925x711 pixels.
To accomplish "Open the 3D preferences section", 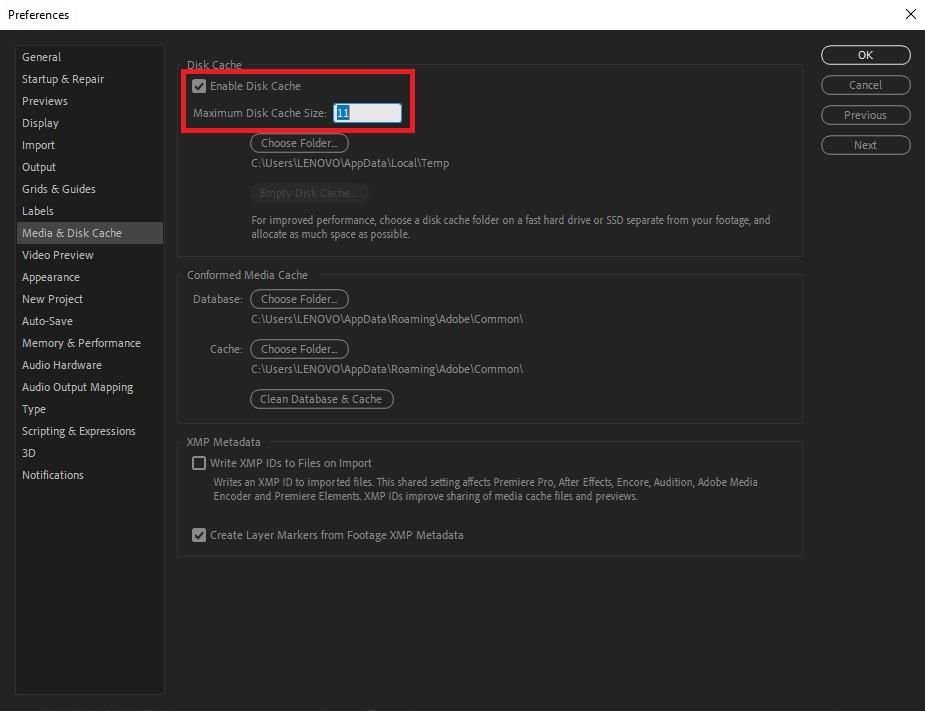I will [33, 453].
